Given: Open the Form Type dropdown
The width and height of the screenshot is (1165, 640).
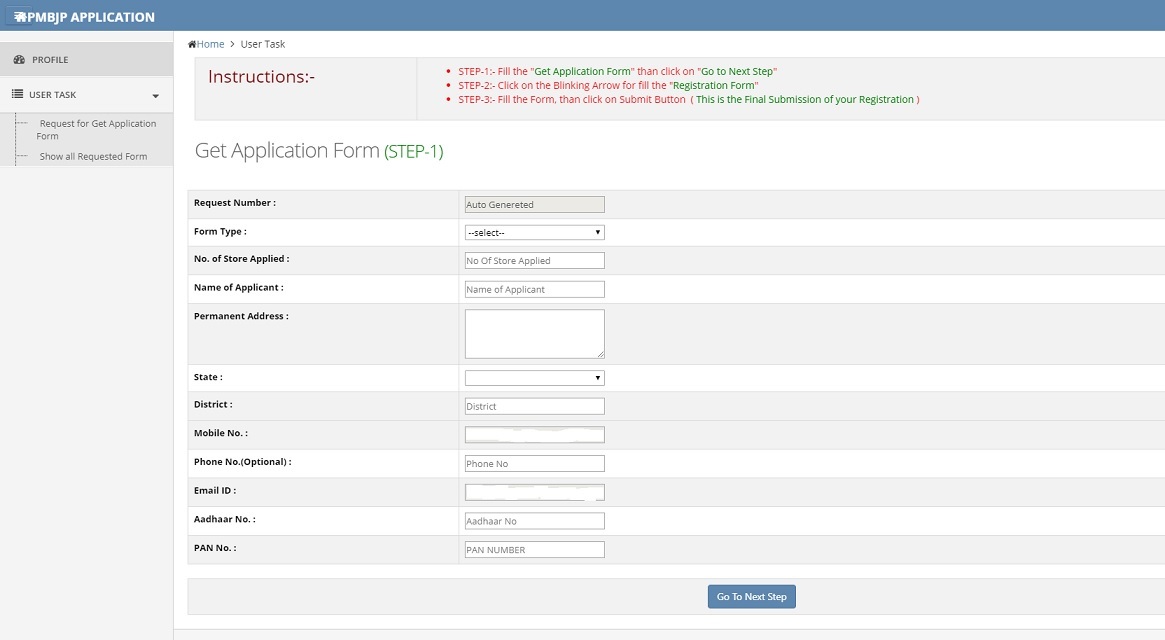Looking at the screenshot, I should point(534,231).
